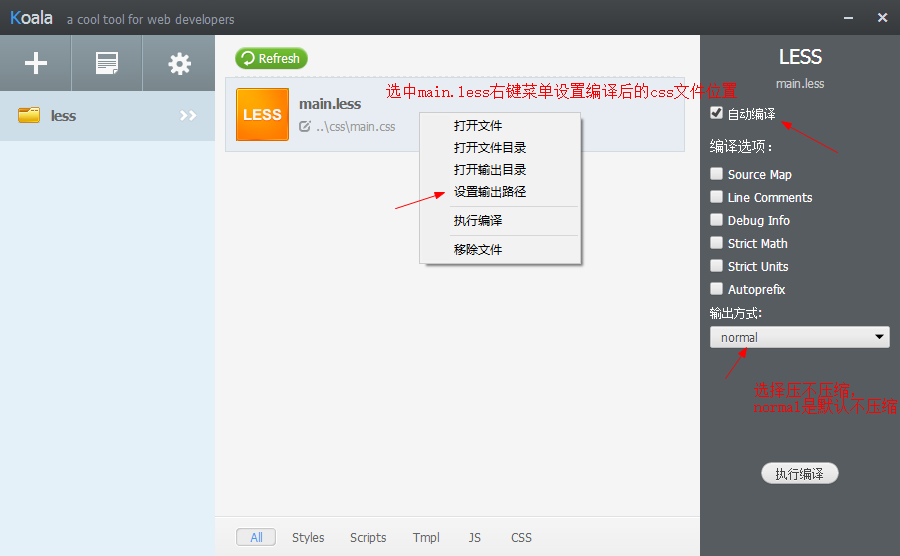Choose 打开文件 from context menu
This screenshot has height=556, width=900.
[x=478, y=126]
